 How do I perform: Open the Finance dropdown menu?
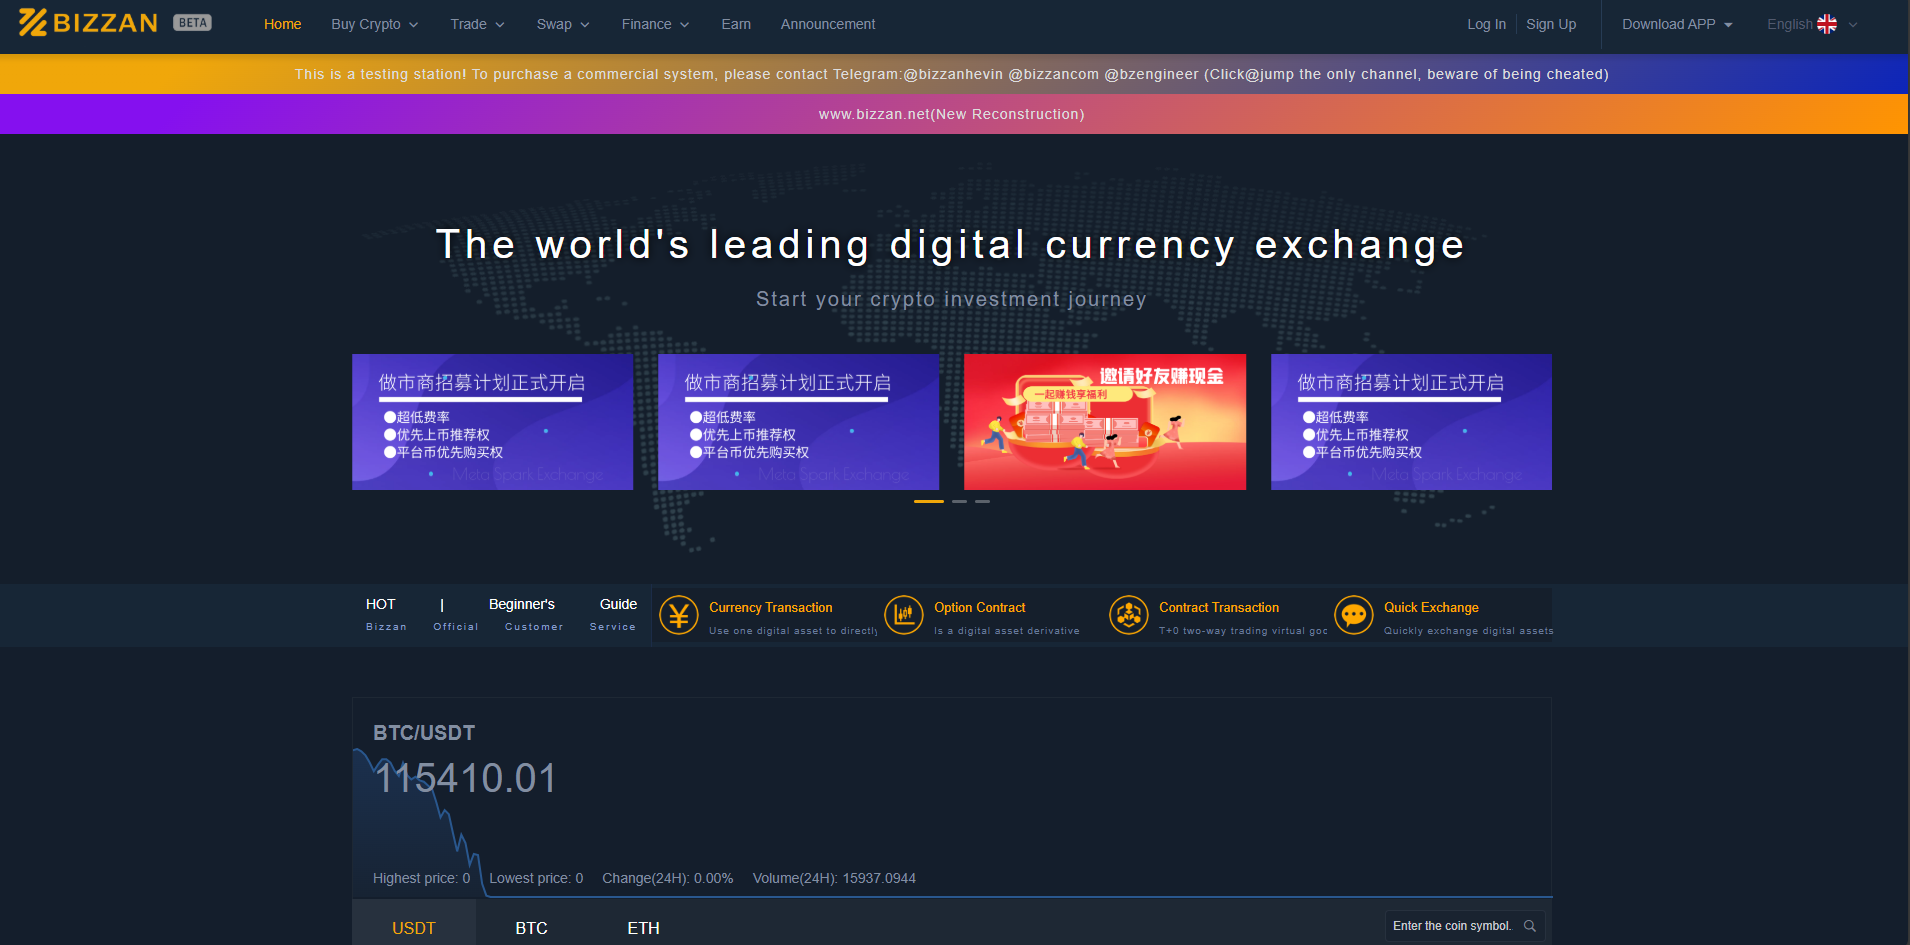(654, 24)
